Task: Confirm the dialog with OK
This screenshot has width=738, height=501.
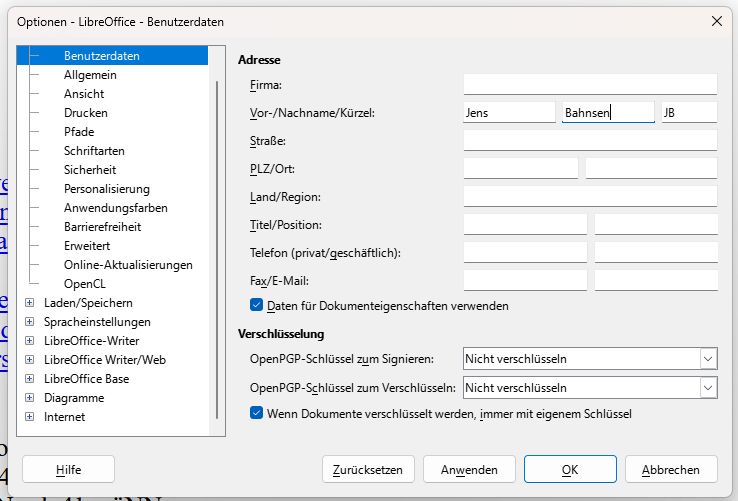Action: pyautogui.click(x=570, y=469)
